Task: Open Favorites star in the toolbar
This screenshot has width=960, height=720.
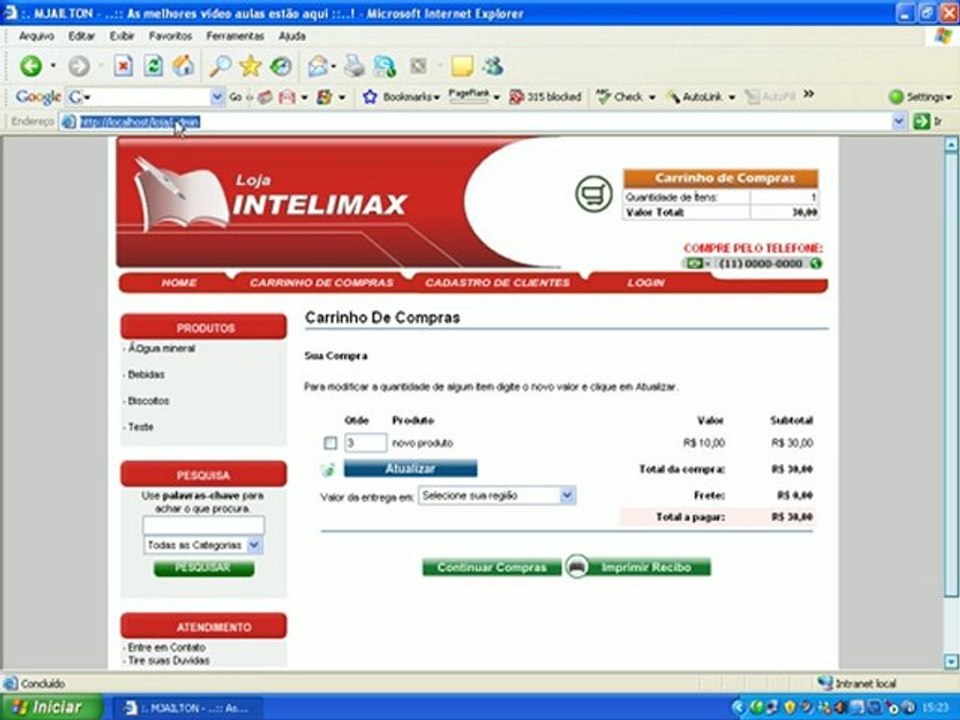Action: [x=250, y=66]
